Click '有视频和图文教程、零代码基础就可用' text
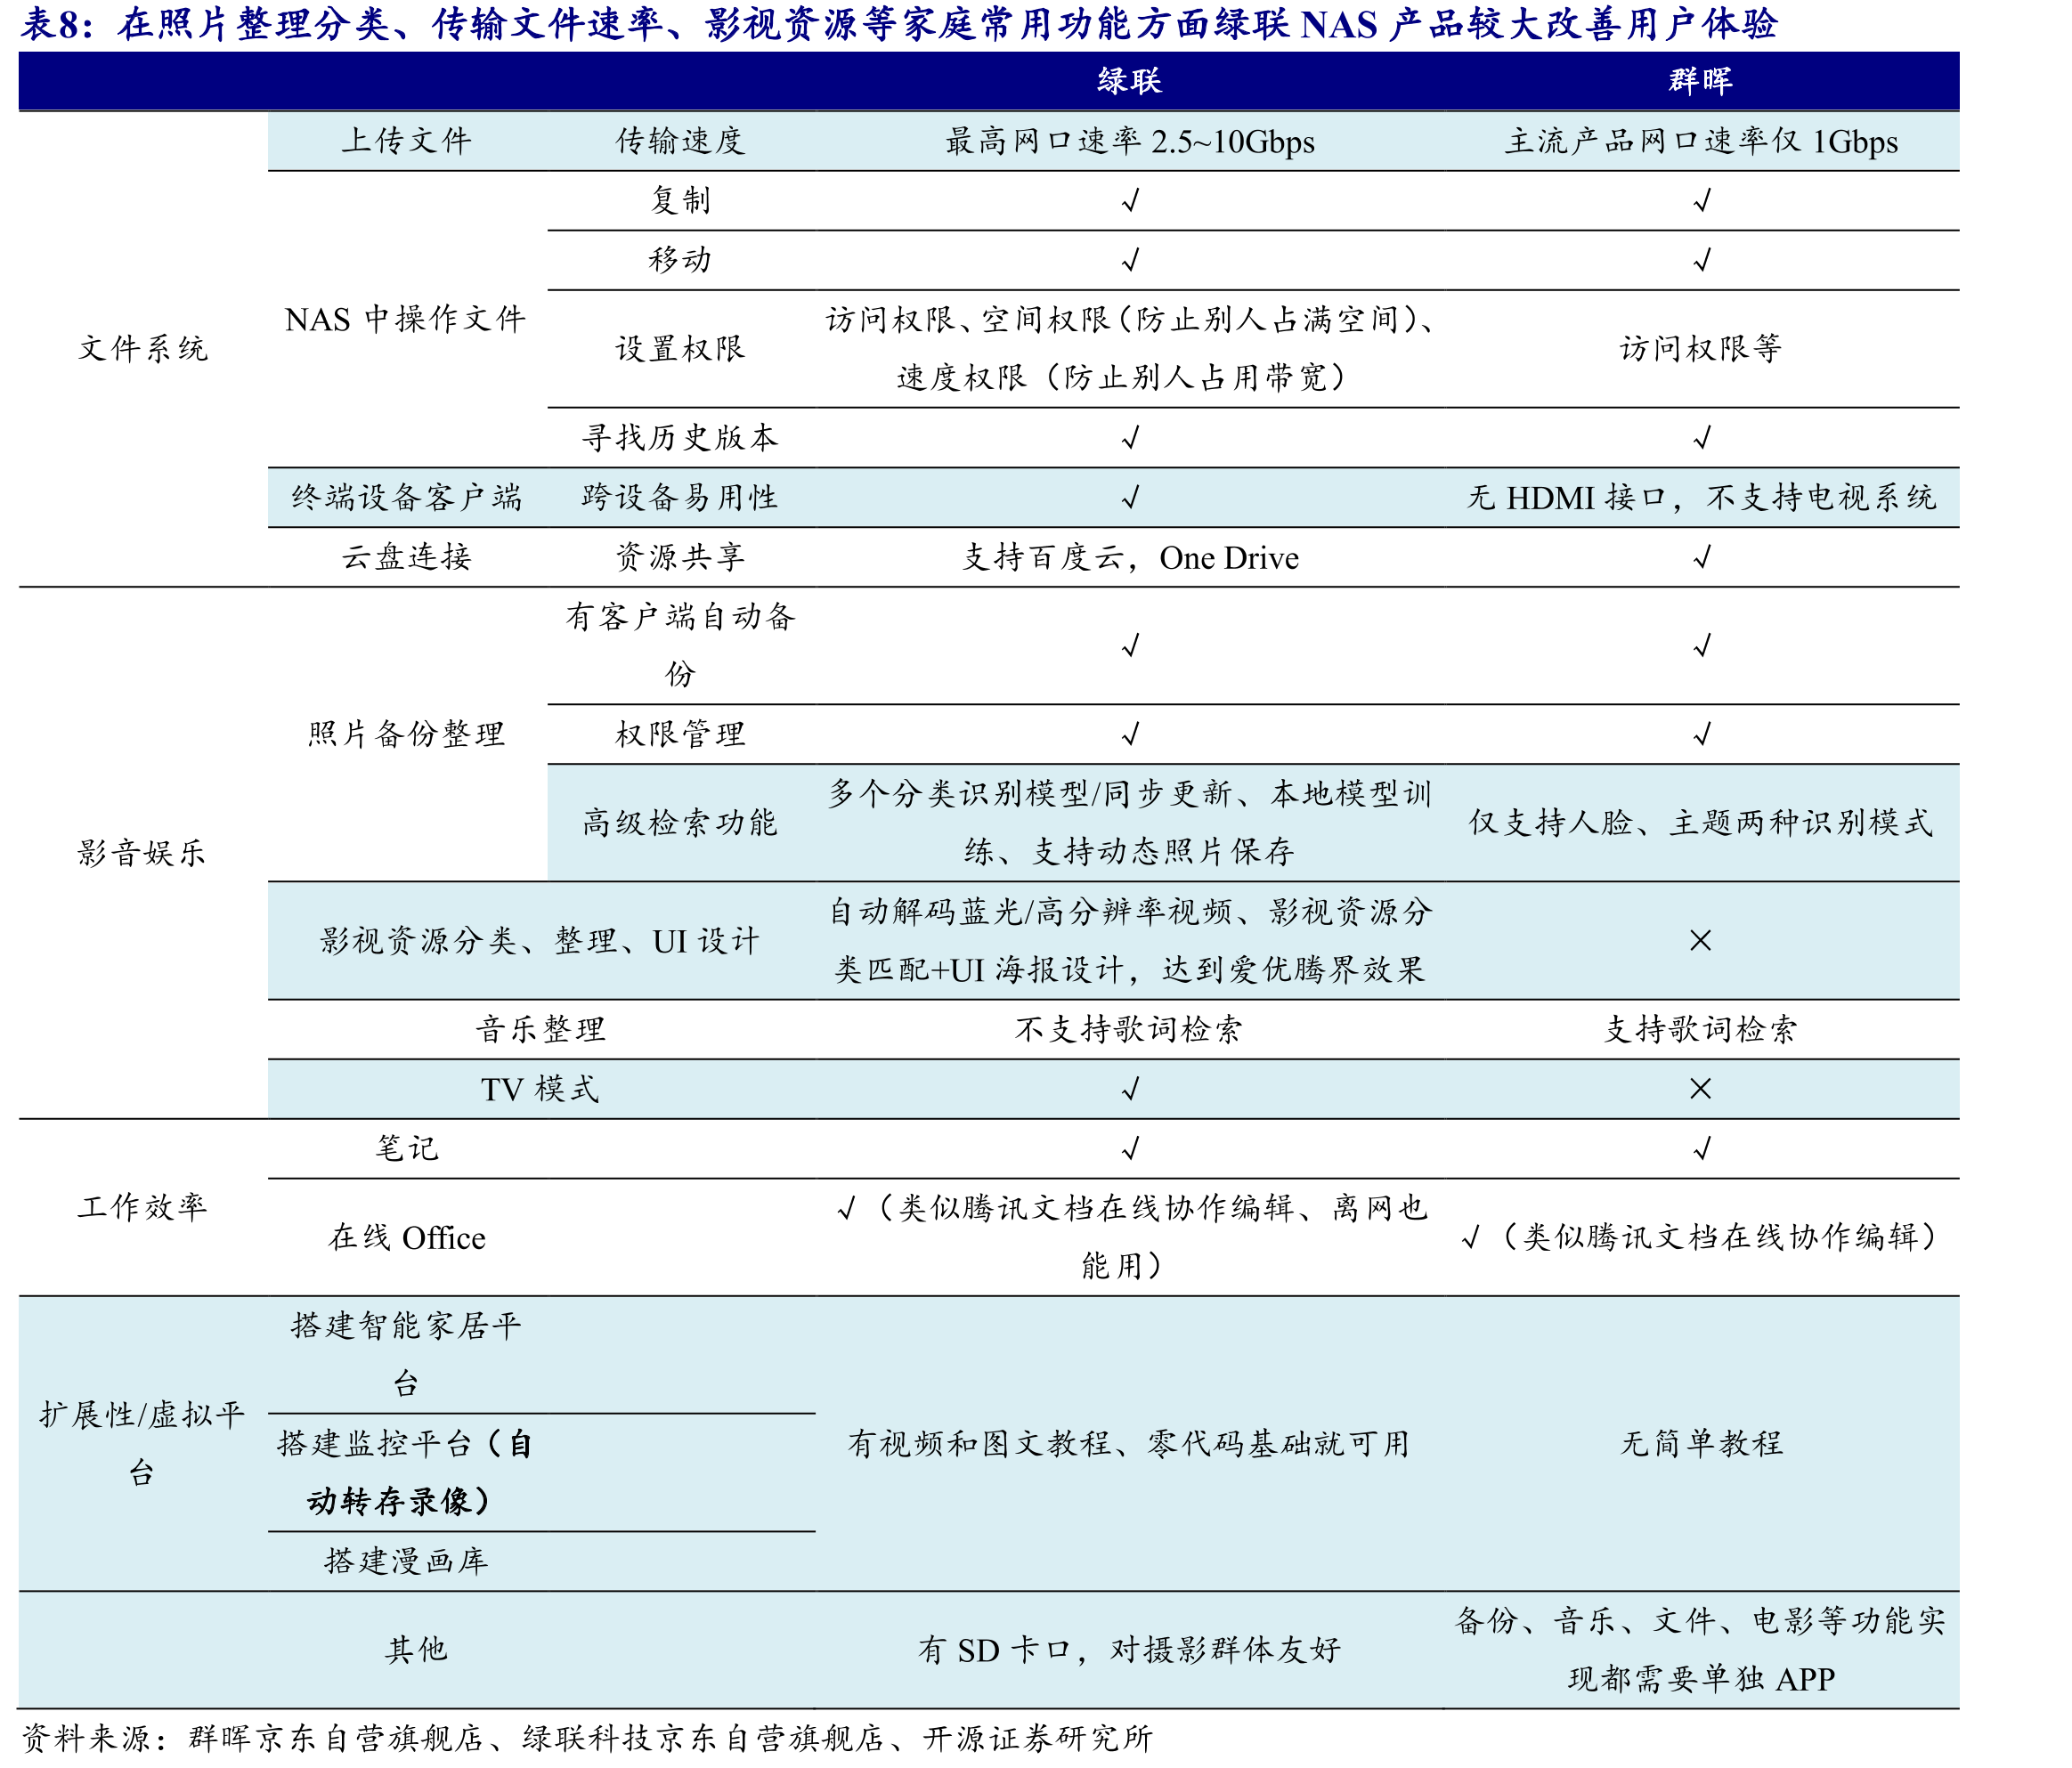The width and height of the screenshot is (2072, 1768). tap(1129, 1444)
